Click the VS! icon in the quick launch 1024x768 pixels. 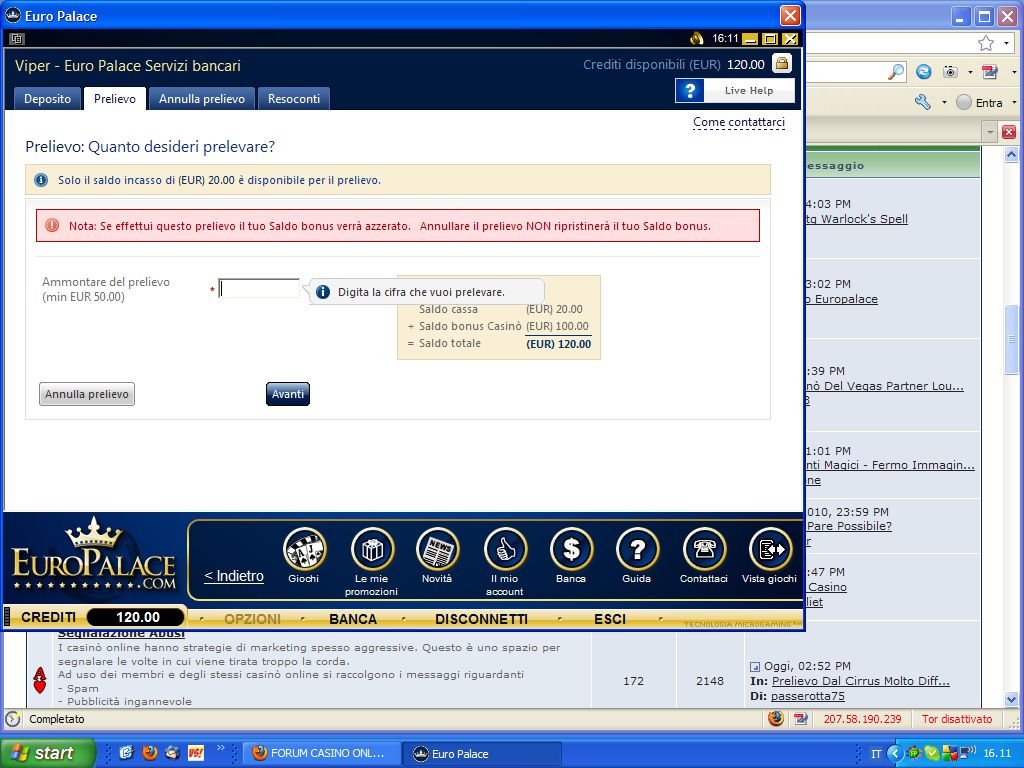pos(195,753)
